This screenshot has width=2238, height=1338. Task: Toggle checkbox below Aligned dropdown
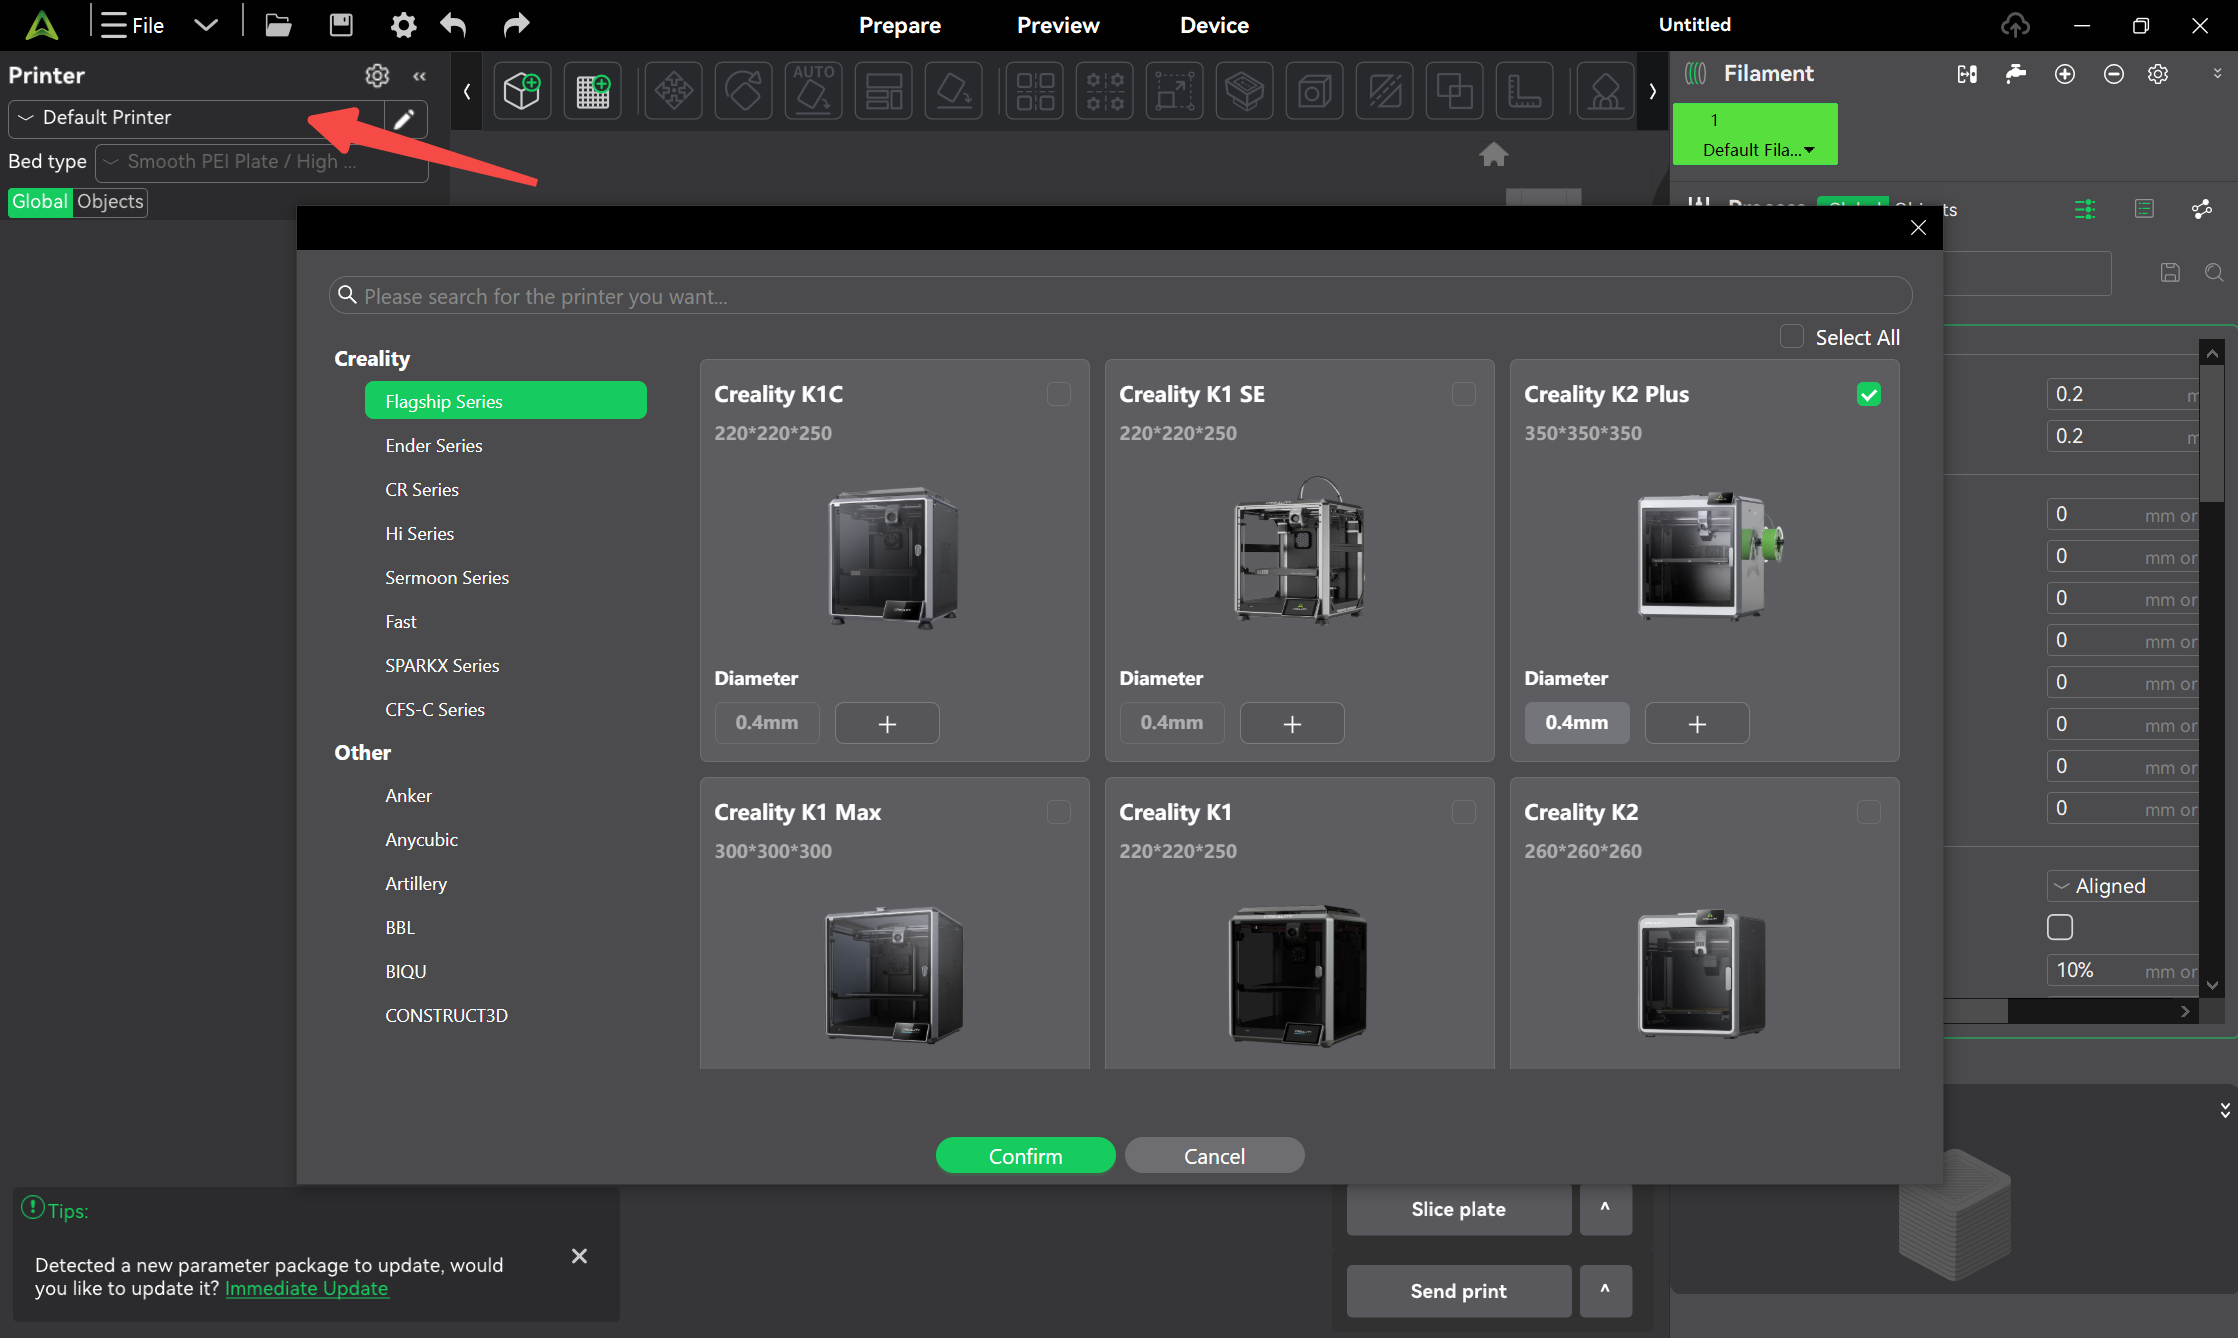click(2060, 927)
